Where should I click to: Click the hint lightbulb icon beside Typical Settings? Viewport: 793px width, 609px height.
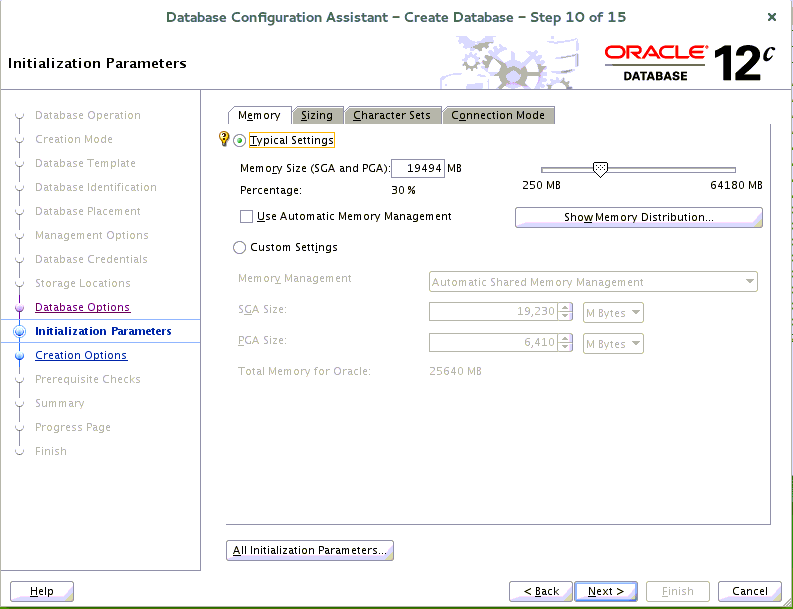point(224,140)
